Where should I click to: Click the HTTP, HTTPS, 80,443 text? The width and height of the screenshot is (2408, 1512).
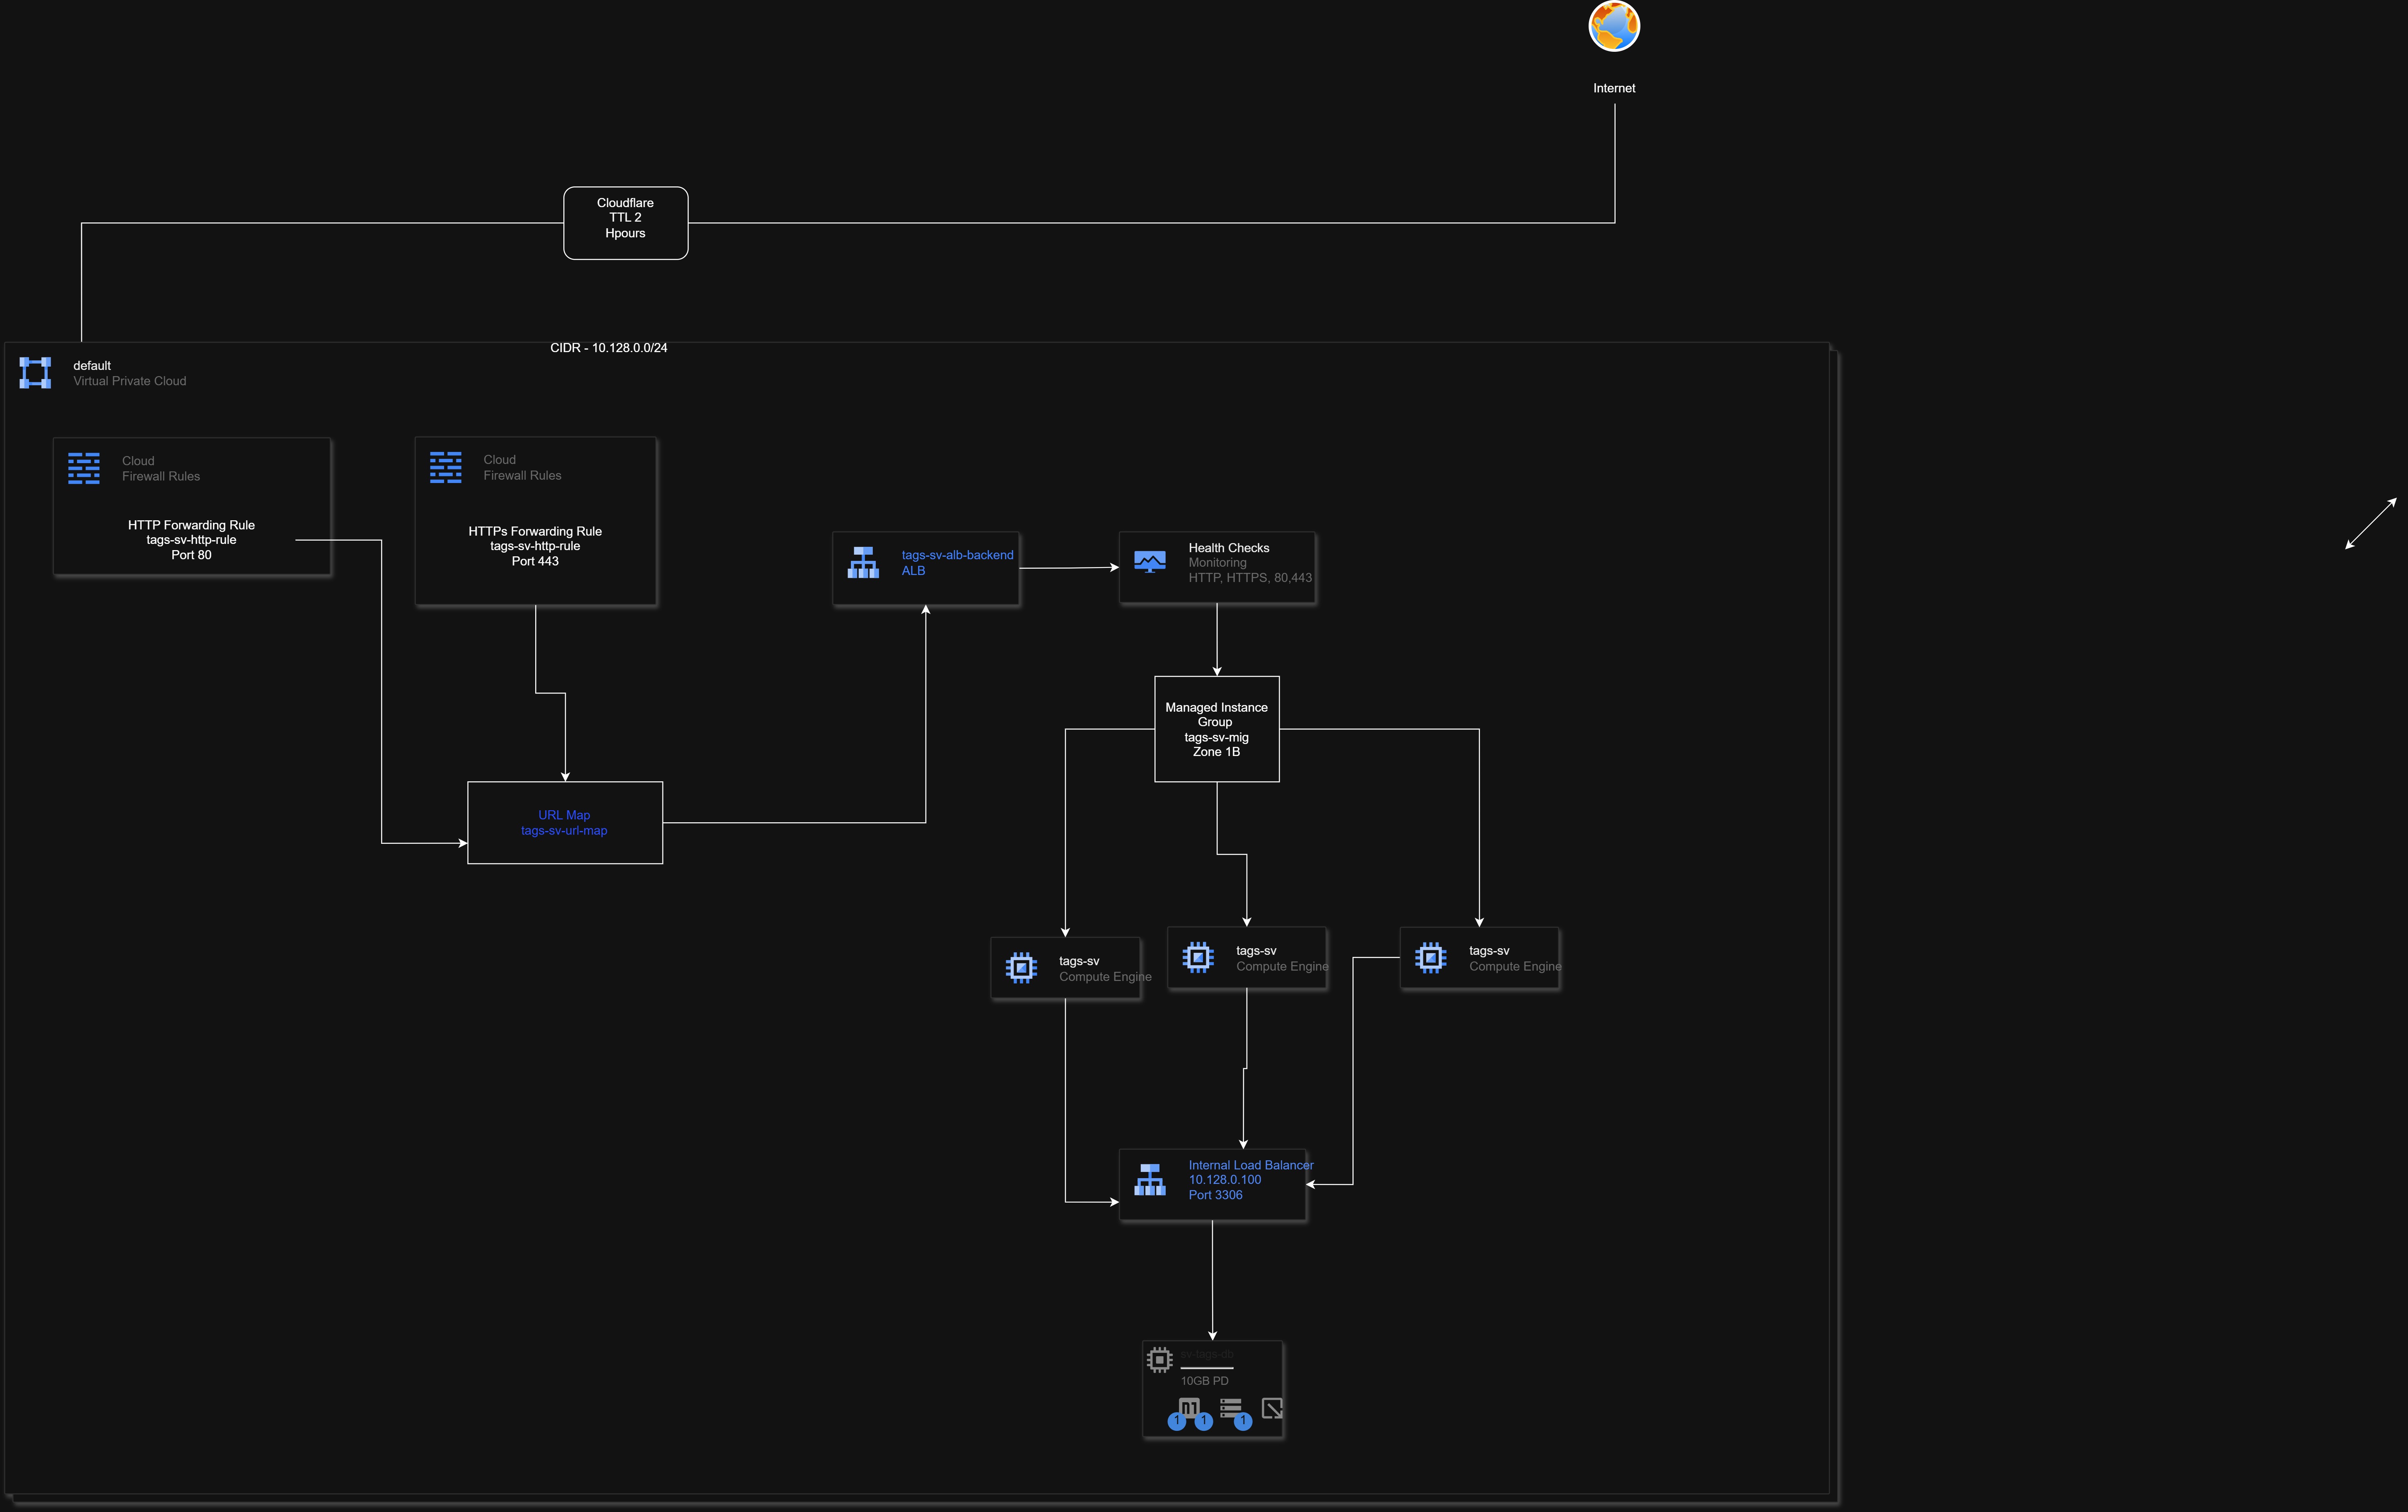coord(1250,578)
